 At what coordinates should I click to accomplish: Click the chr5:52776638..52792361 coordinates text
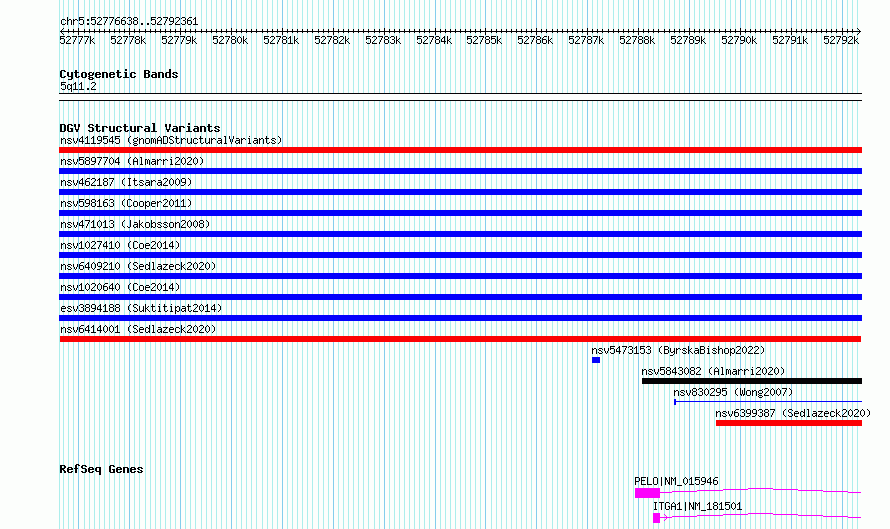point(129,22)
